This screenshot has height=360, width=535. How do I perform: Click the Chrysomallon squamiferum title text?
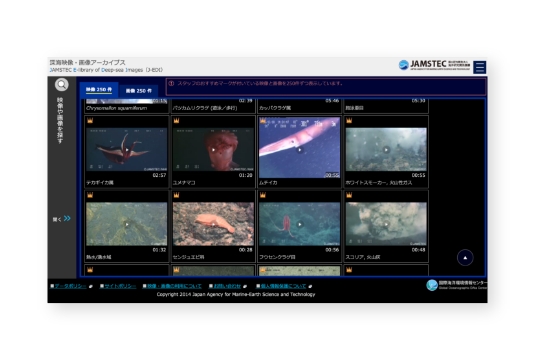(117, 108)
